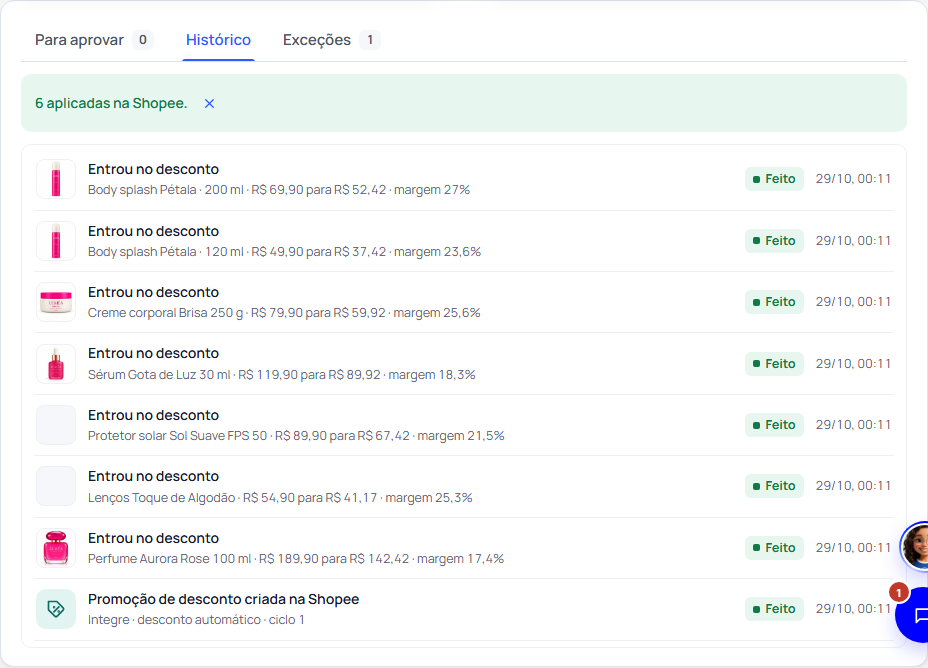The width and height of the screenshot is (928, 668).
Task: Click the Feito badge for Perfume Aurora Rose
Action: [x=774, y=548]
